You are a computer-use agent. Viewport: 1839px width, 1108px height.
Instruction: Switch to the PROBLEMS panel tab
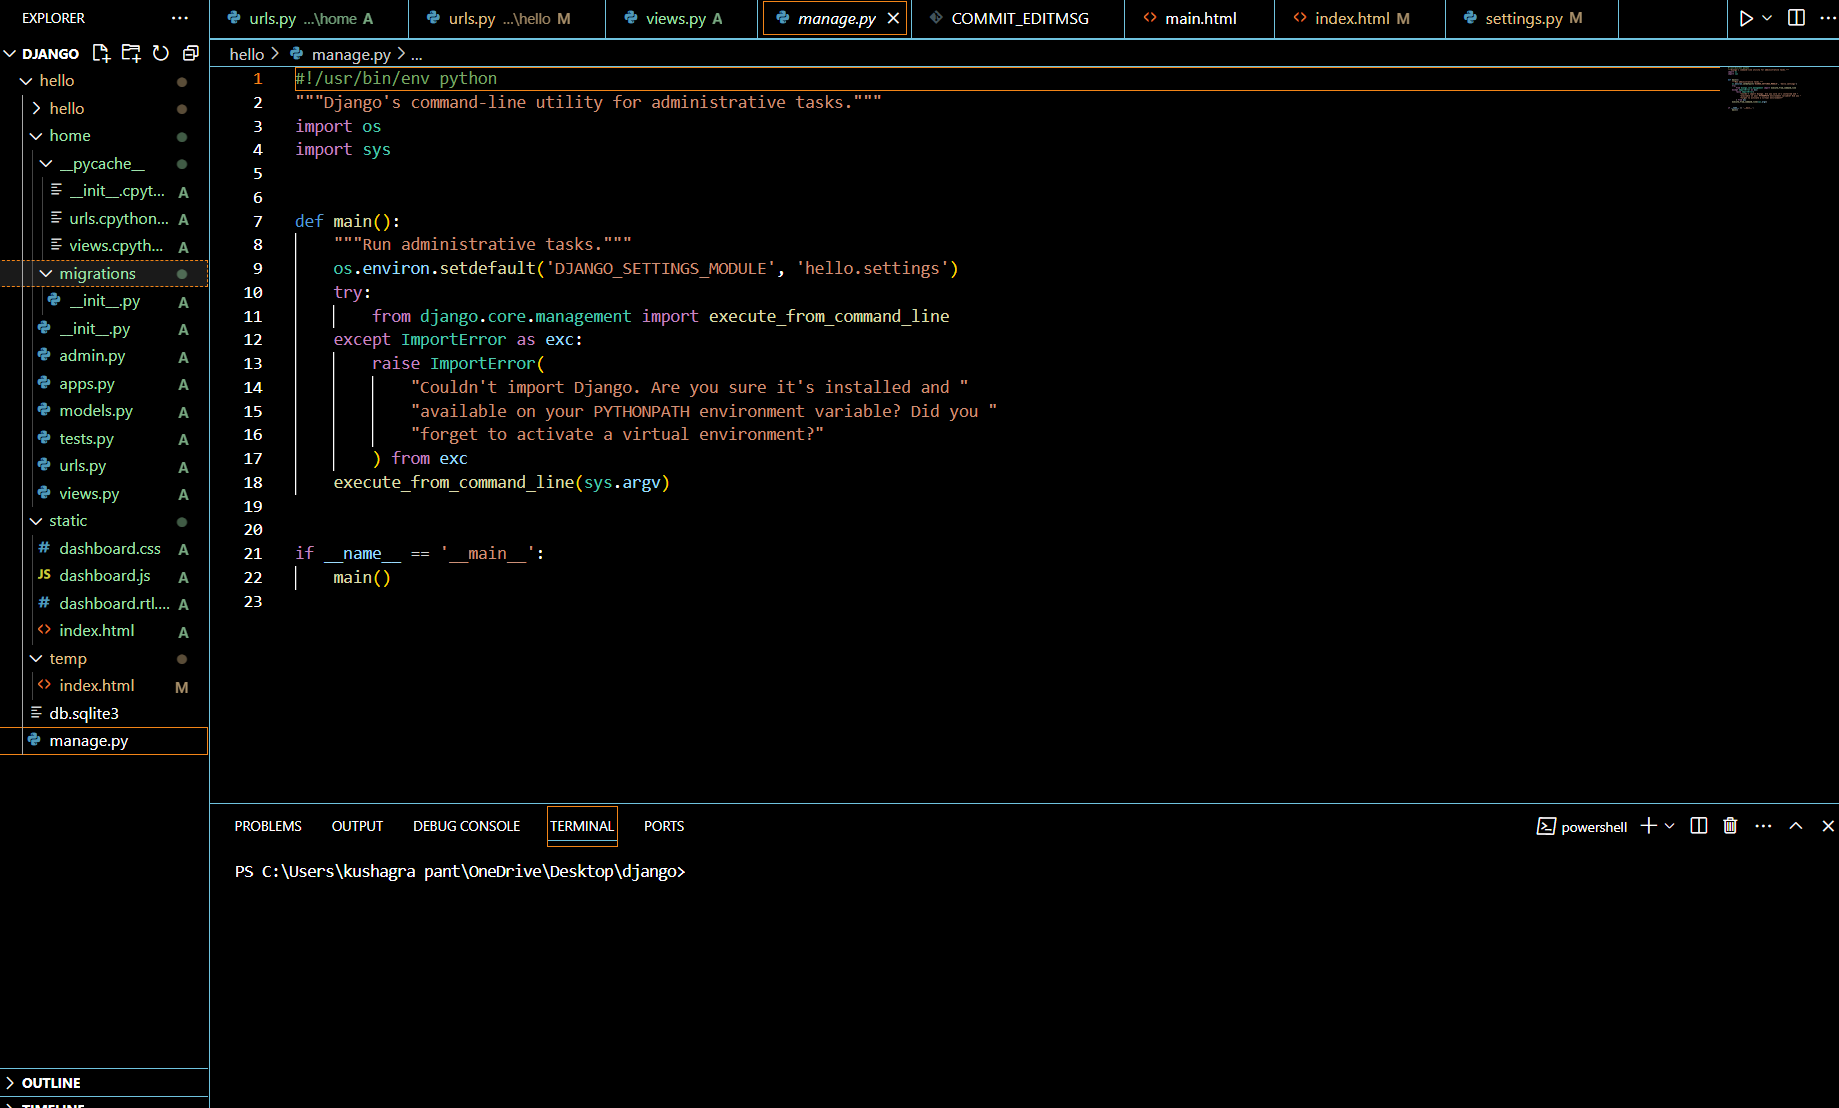tap(268, 826)
